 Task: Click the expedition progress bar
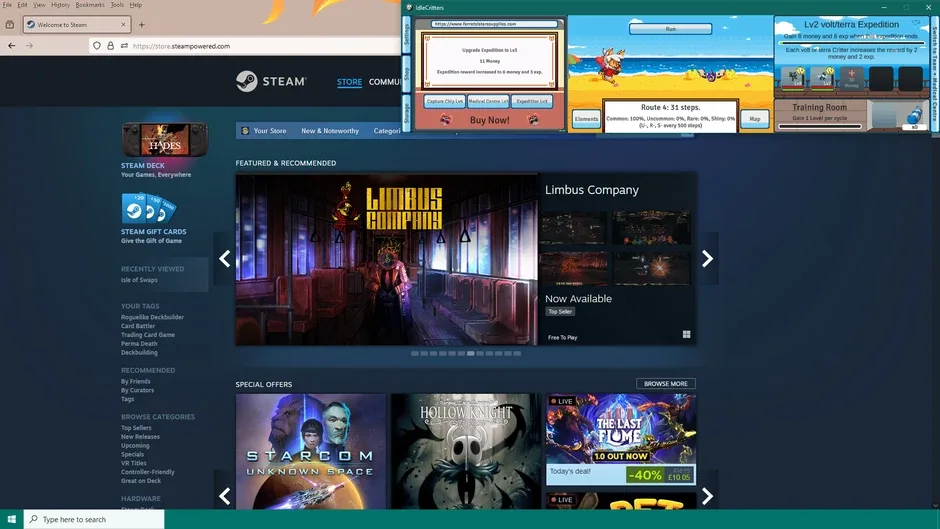click(x=851, y=43)
